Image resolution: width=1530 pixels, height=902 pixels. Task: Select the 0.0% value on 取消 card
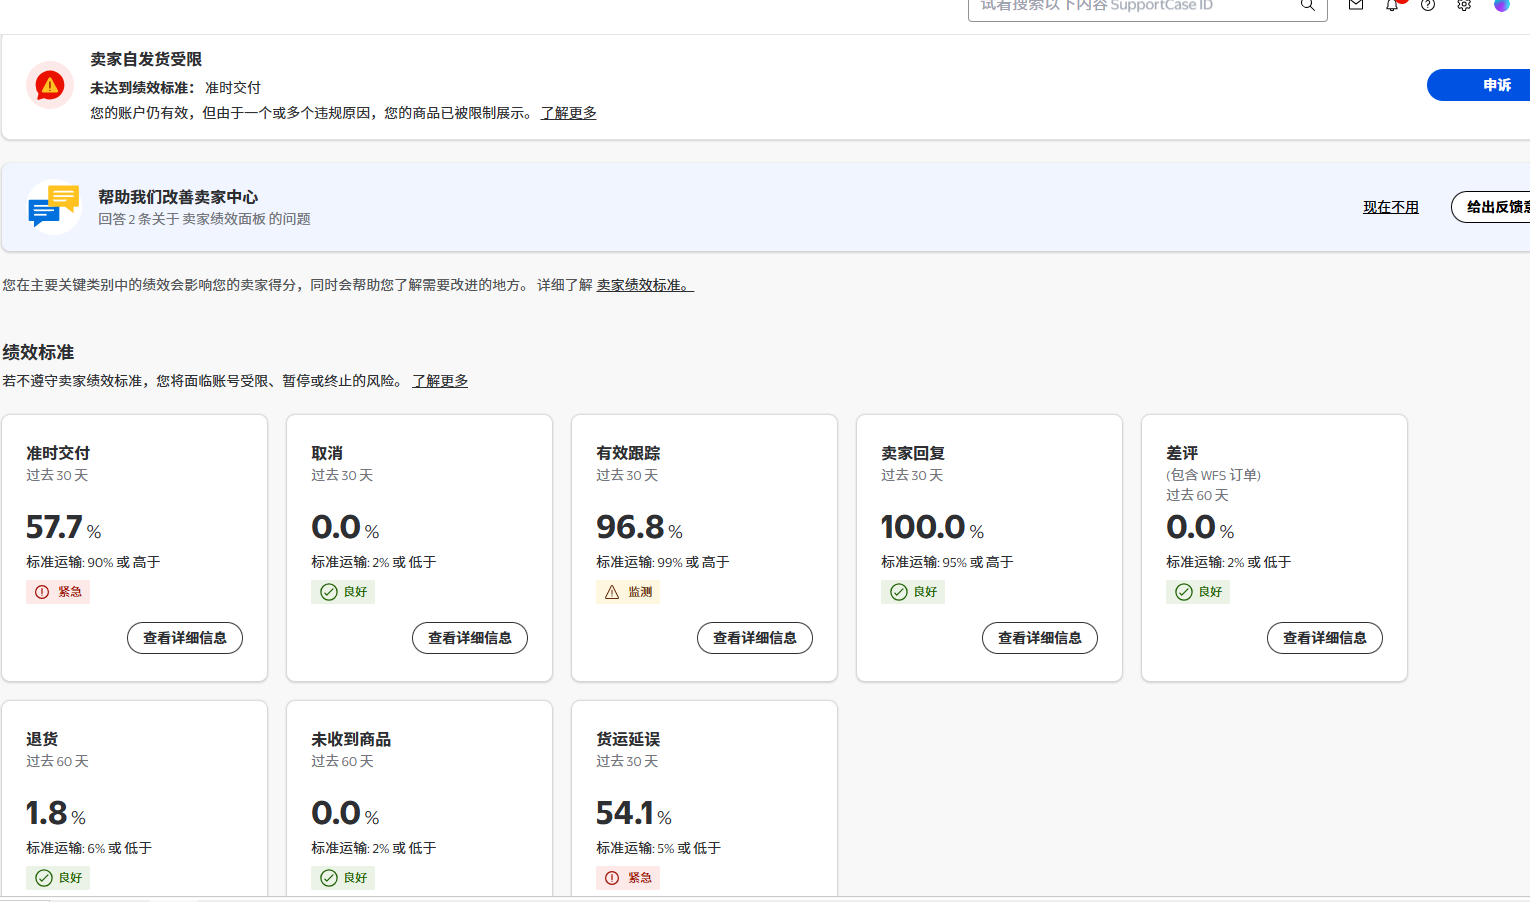point(346,527)
